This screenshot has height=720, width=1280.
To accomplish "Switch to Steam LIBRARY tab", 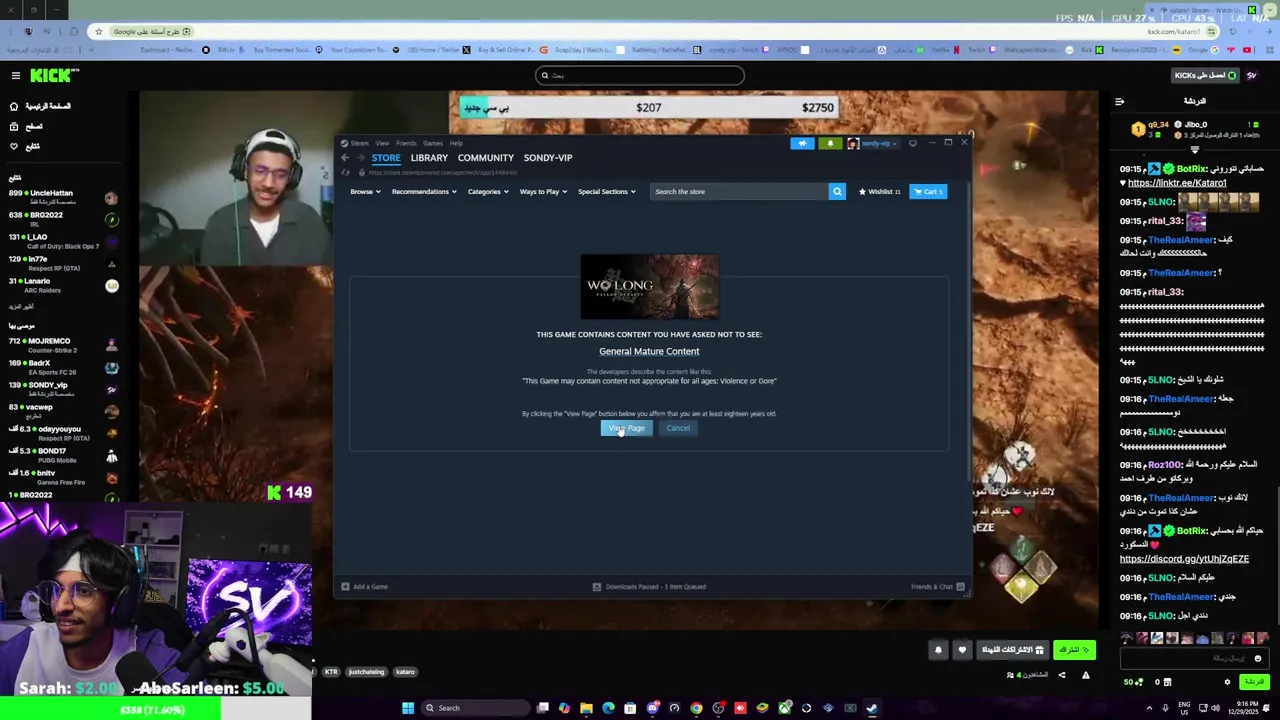I will point(429,158).
